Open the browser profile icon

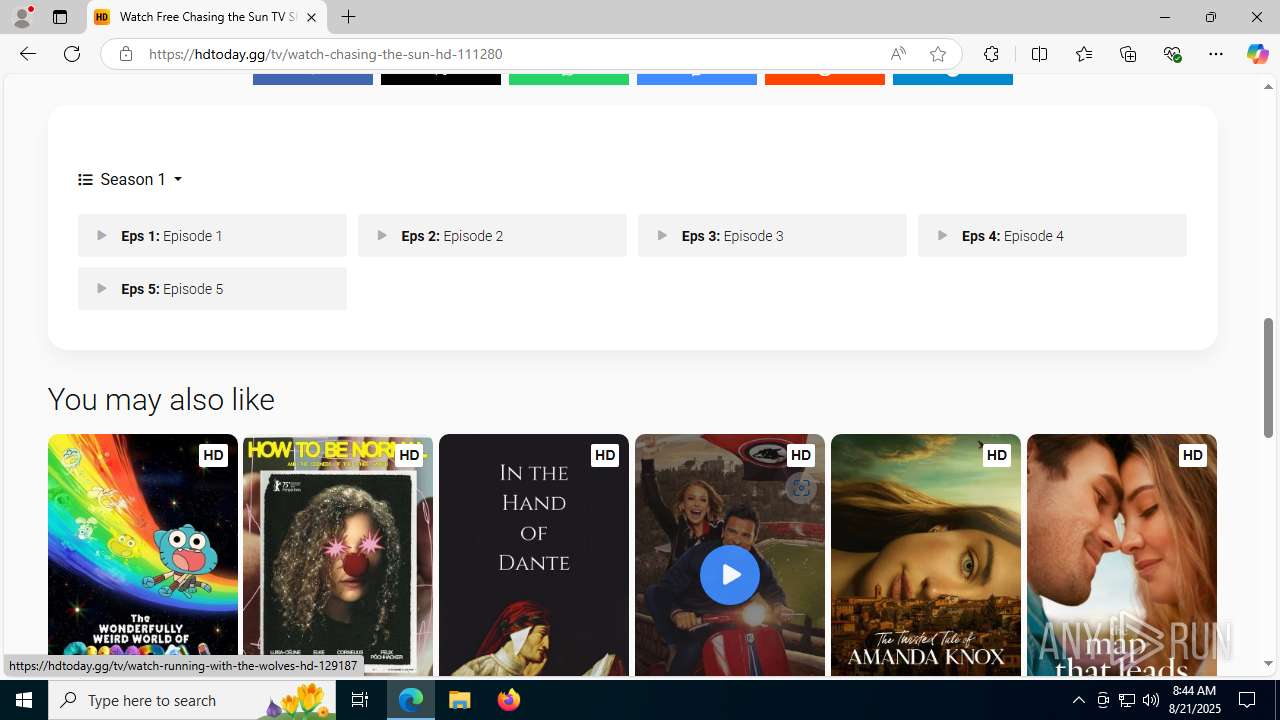[22, 17]
